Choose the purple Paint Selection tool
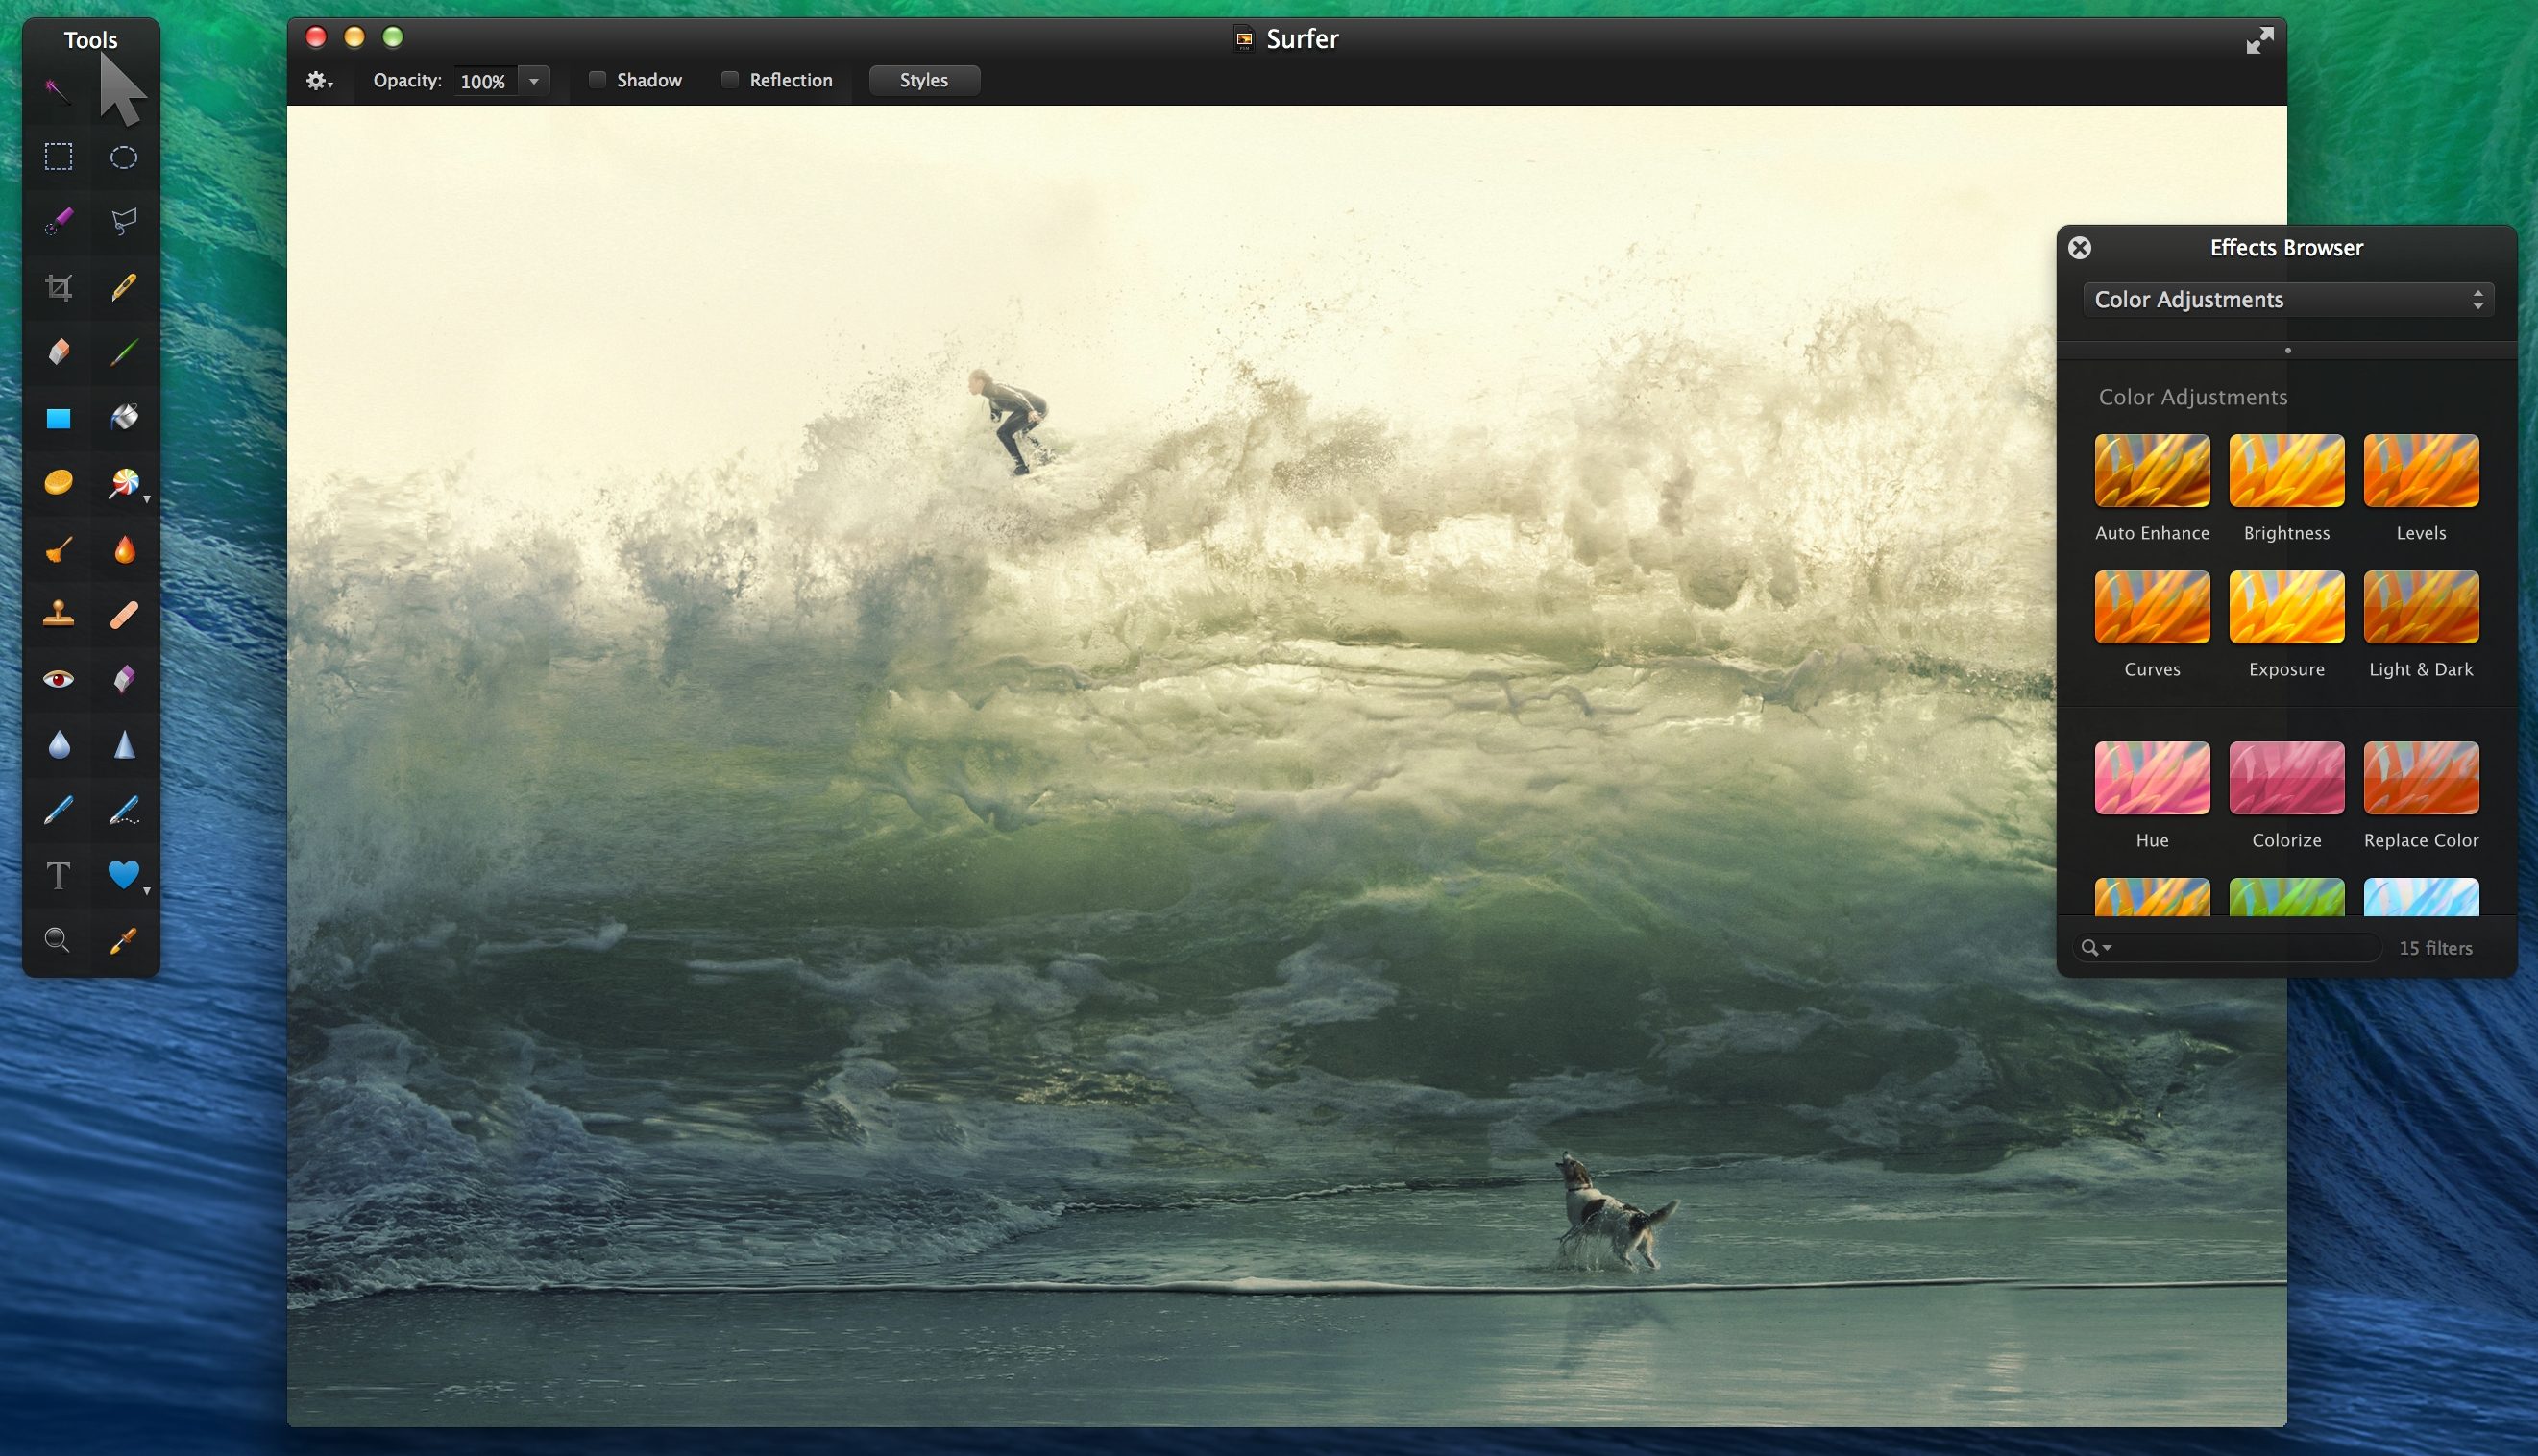The width and height of the screenshot is (2538, 1456). click(x=58, y=221)
